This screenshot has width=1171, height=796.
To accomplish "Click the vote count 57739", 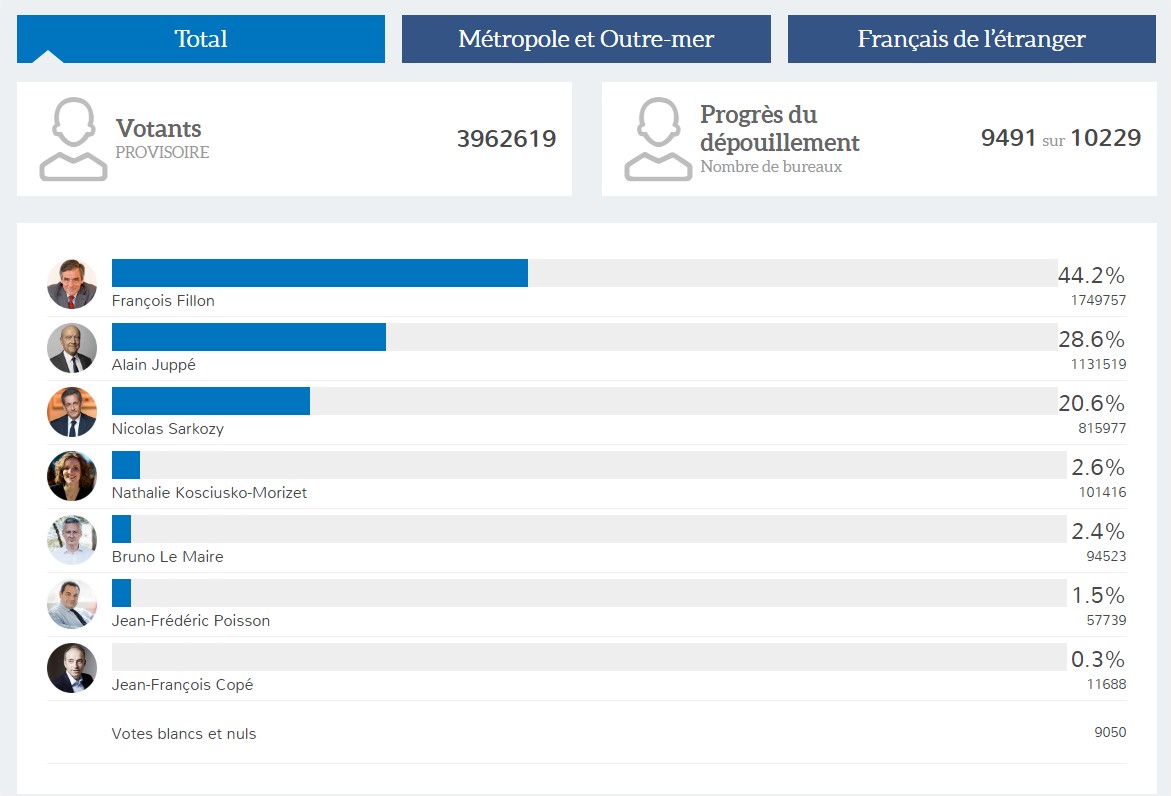I will point(1106,620).
